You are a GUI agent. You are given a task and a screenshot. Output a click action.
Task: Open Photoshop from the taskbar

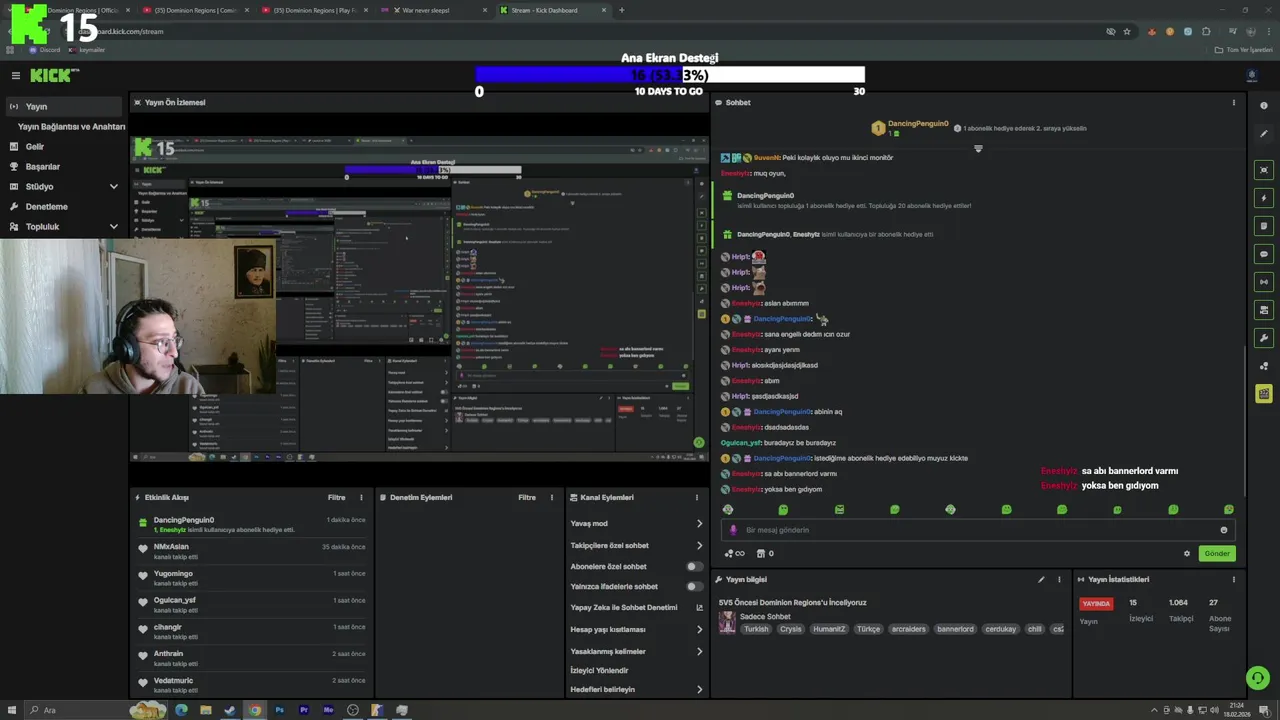click(x=280, y=710)
